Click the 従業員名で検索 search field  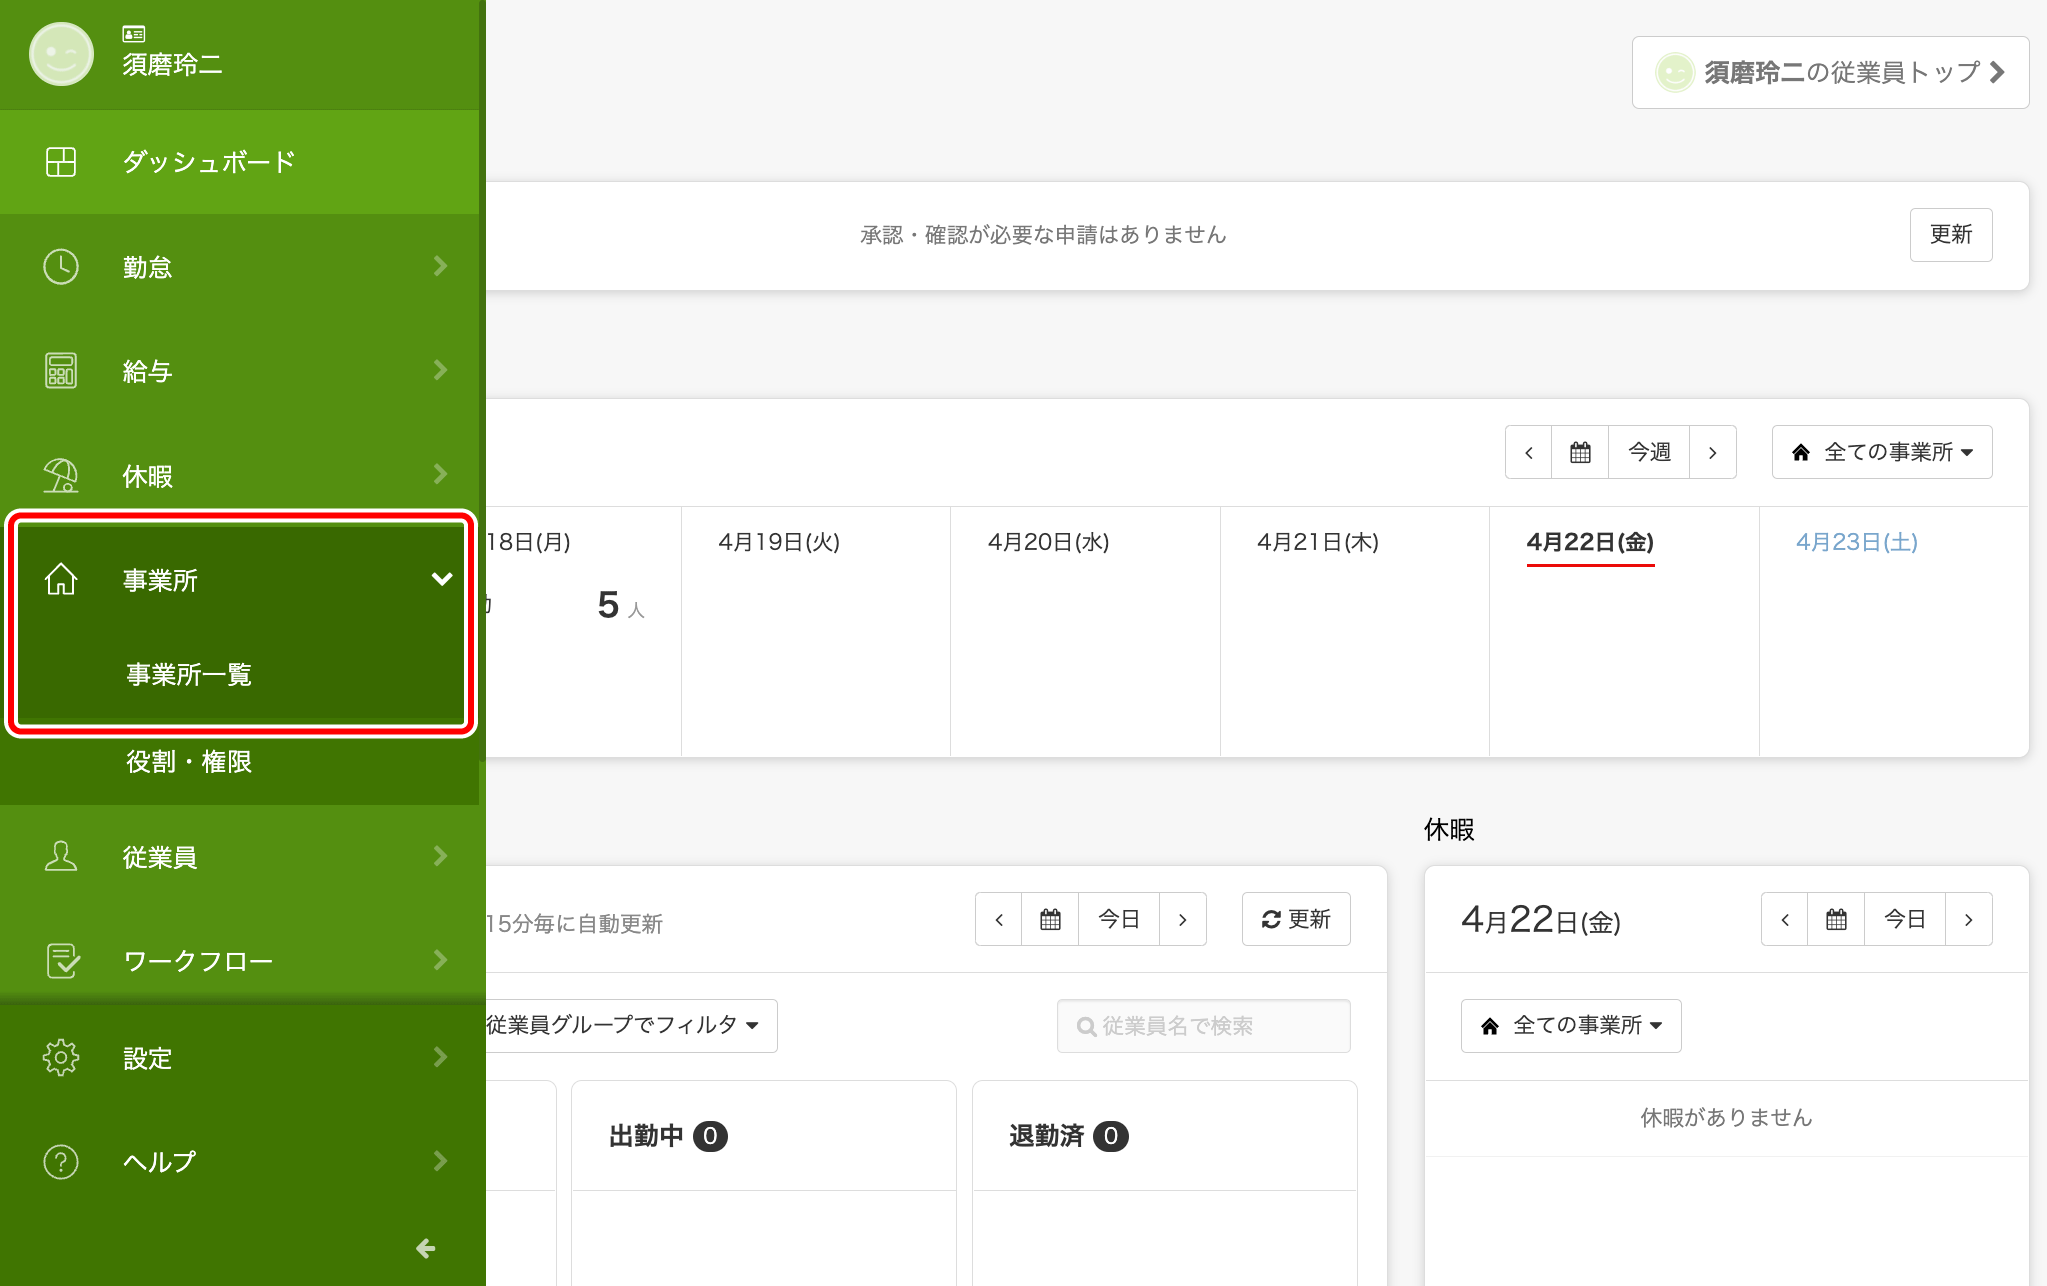[1203, 1025]
